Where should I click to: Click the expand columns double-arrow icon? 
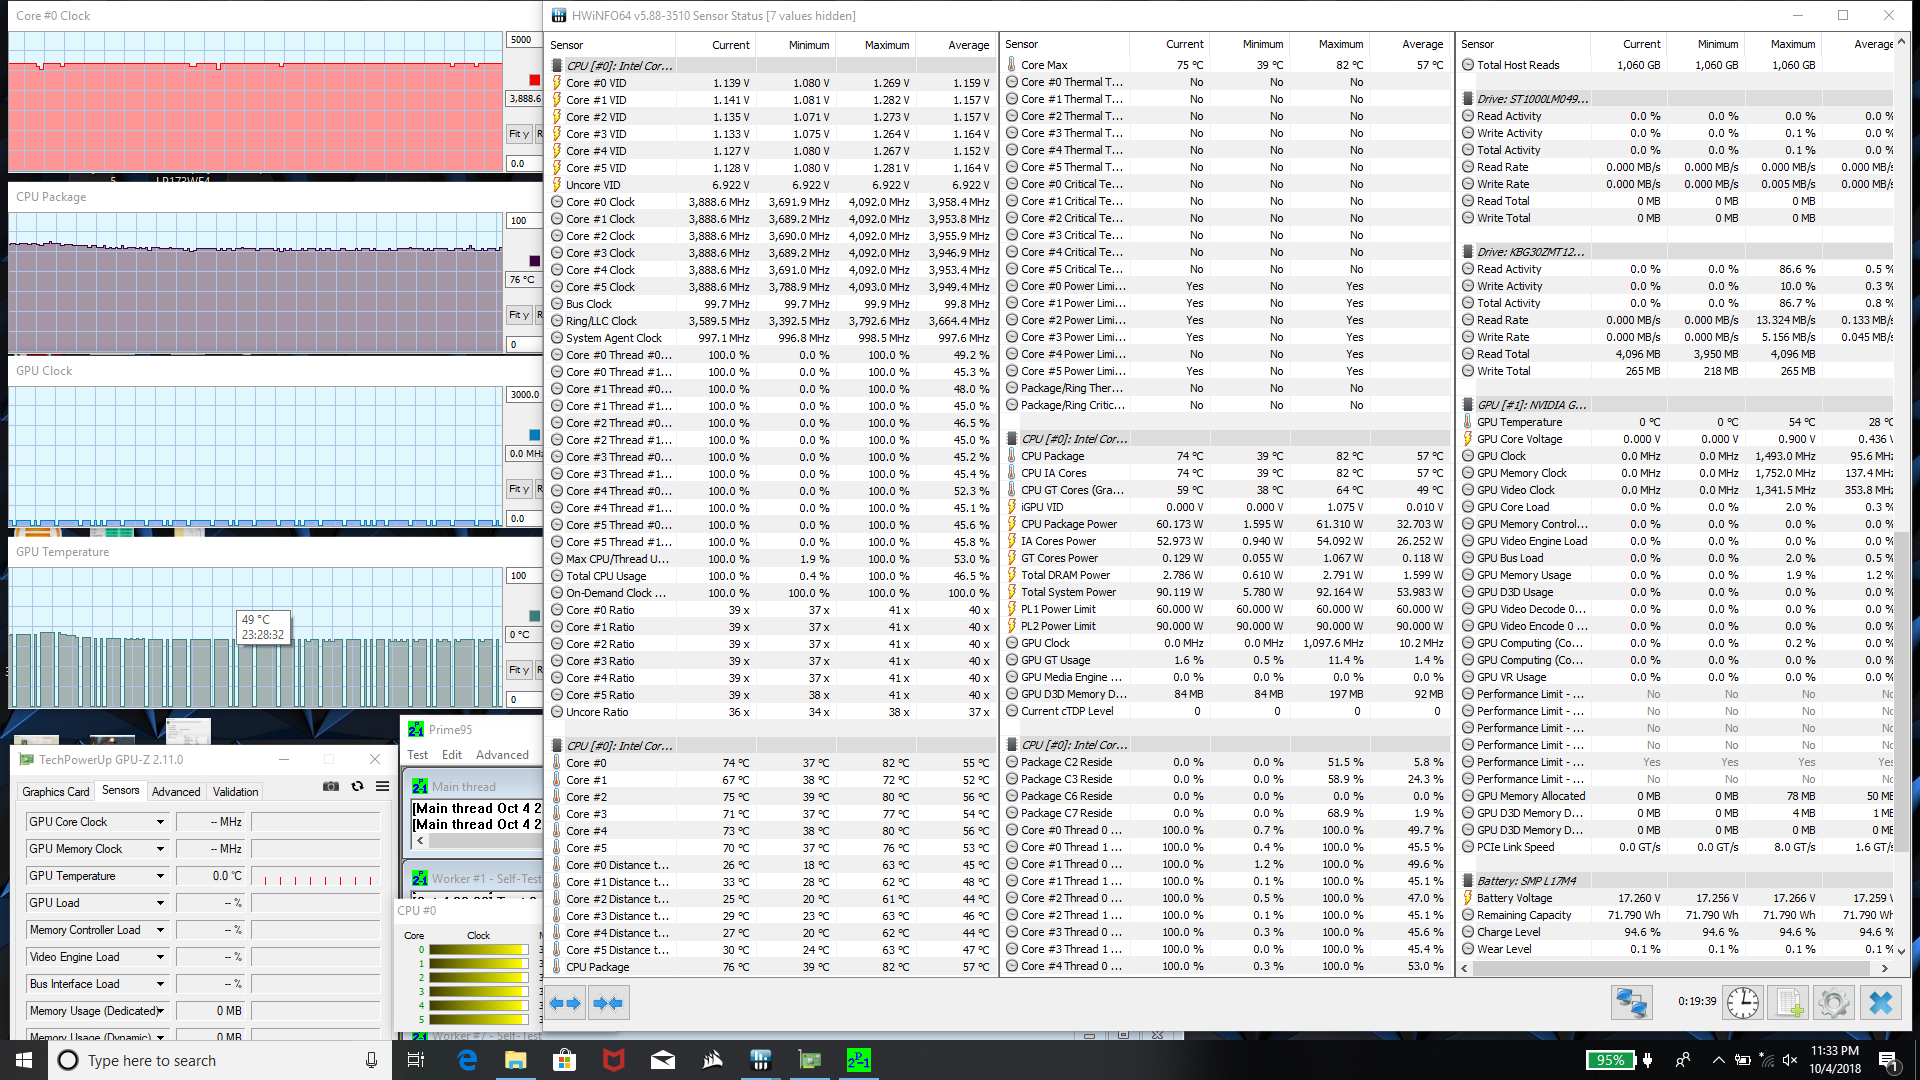pyautogui.click(x=565, y=1003)
